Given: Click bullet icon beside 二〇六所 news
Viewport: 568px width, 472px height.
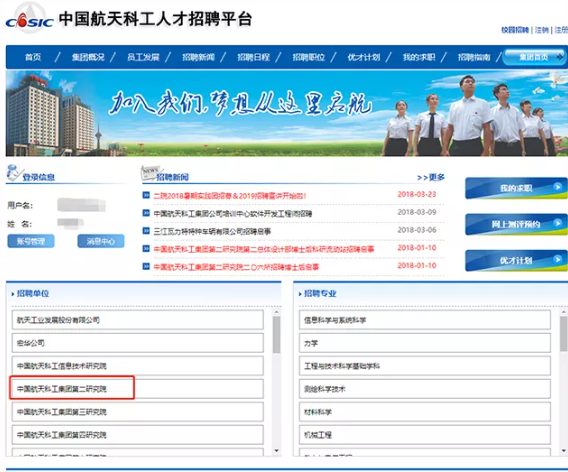Looking at the screenshot, I should coord(146,266).
